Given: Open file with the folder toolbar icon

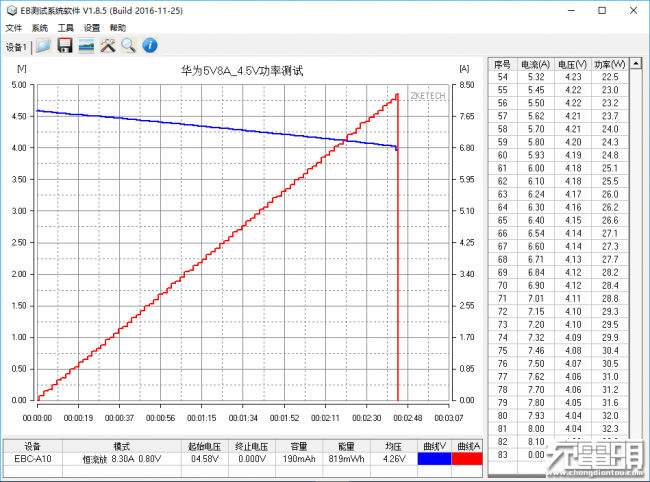Looking at the screenshot, I should point(43,46).
